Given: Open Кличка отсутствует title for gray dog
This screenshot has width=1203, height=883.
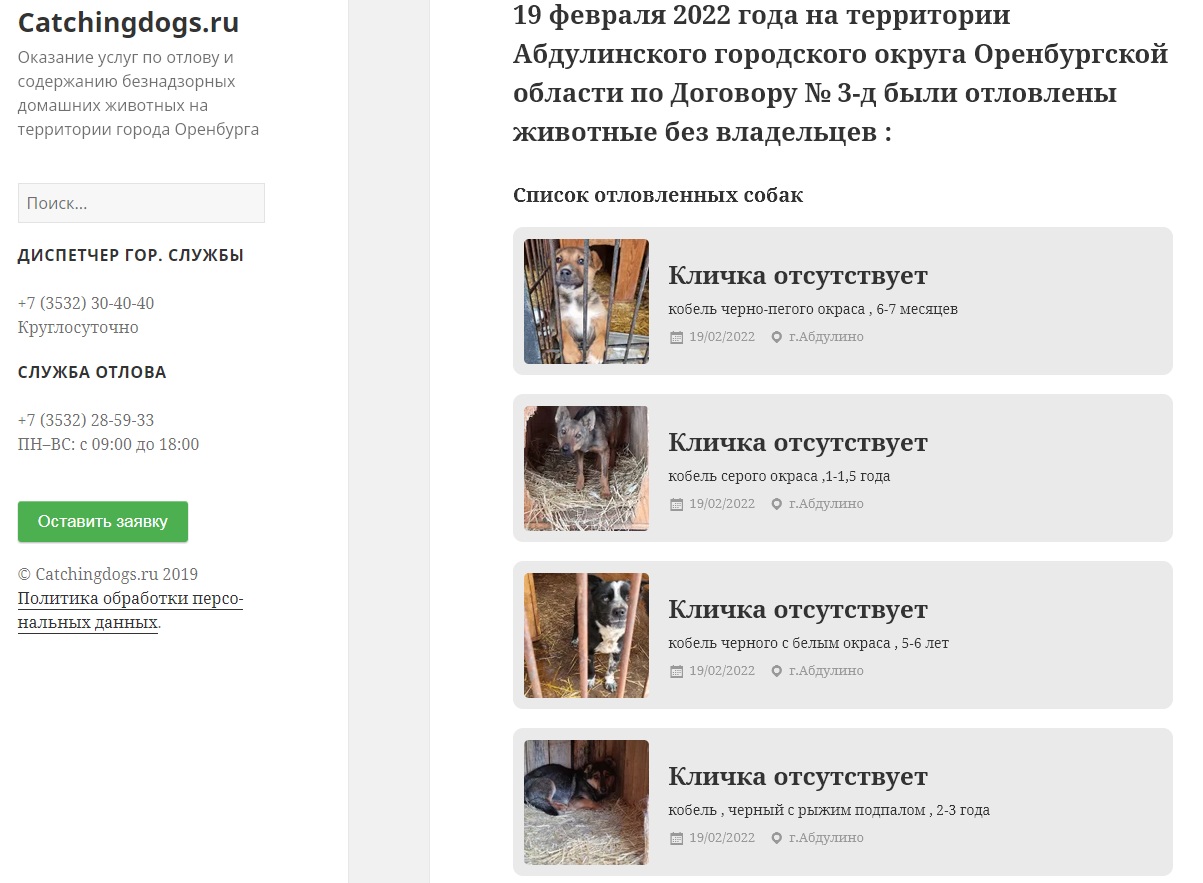Looking at the screenshot, I should pos(798,442).
